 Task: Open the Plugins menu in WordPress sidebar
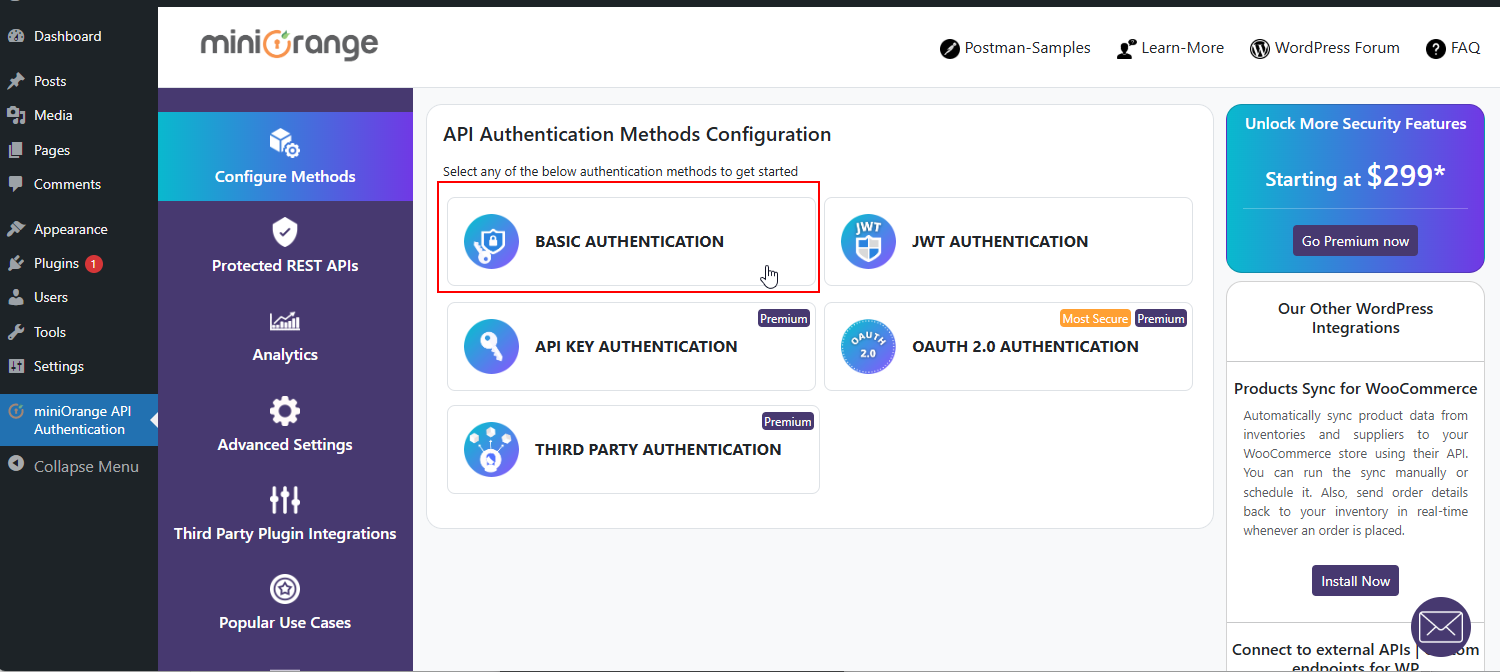tap(56, 264)
